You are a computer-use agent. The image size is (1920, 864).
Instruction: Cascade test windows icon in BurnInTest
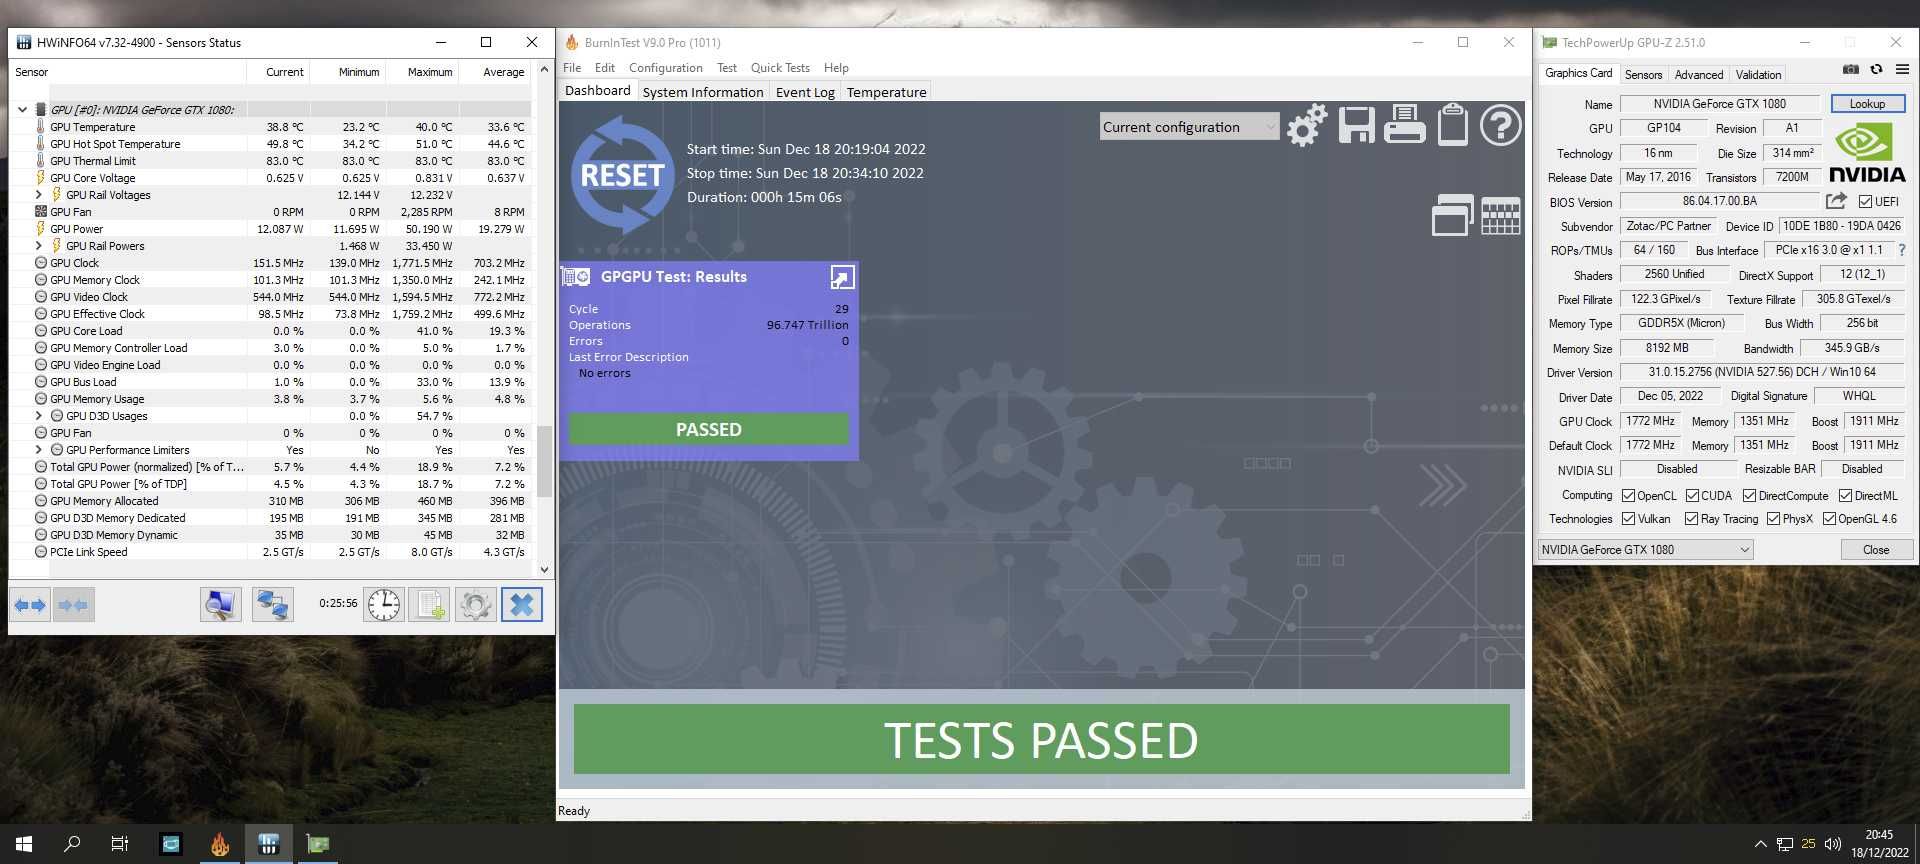pyautogui.click(x=1452, y=215)
